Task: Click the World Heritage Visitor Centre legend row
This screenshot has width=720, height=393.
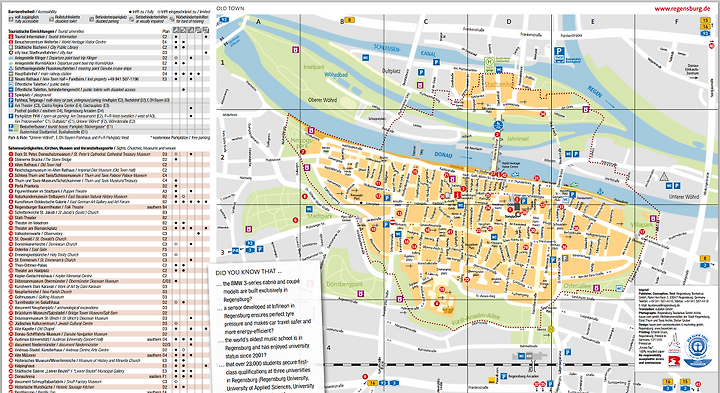Action: (109, 42)
